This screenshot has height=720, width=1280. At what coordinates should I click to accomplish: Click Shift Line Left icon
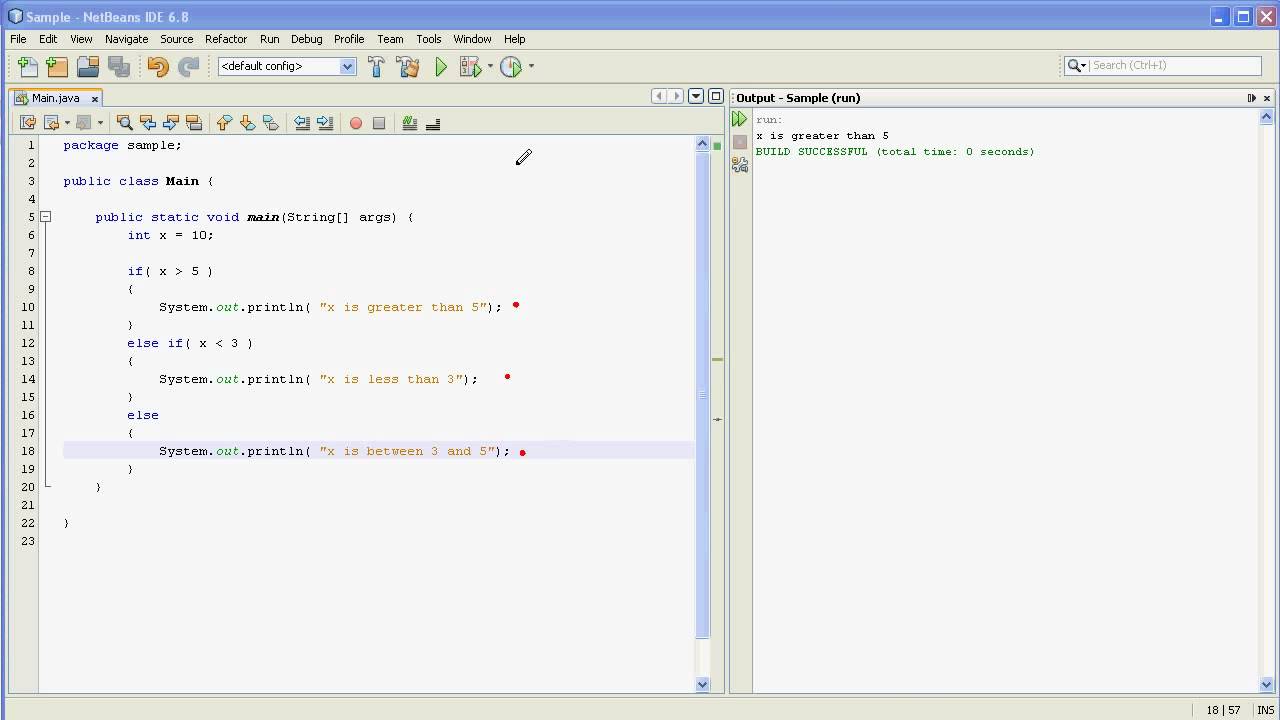(x=302, y=123)
